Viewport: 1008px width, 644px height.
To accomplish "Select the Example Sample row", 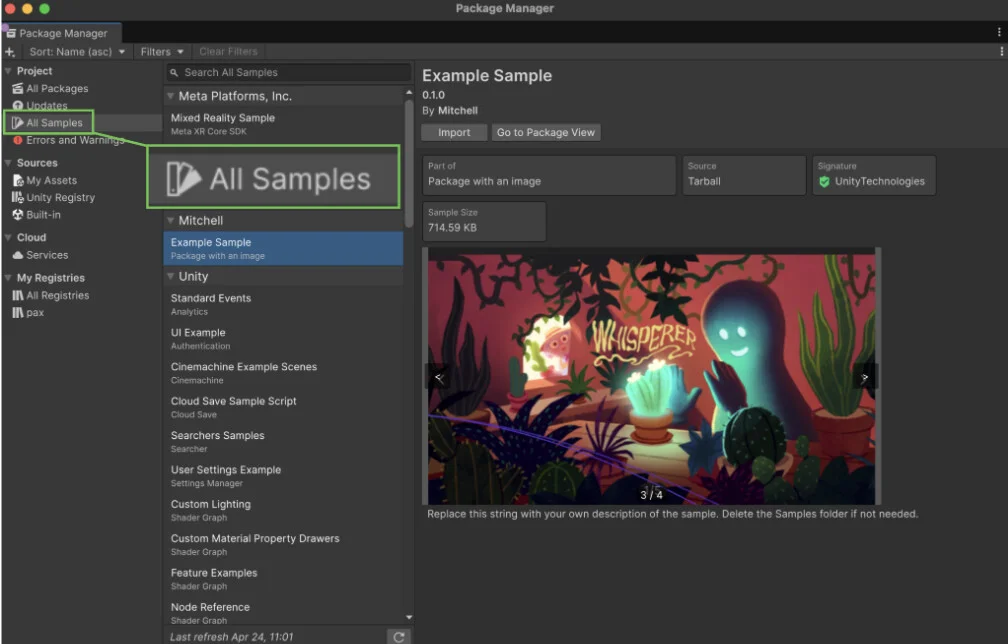I will pyautogui.click(x=284, y=249).
